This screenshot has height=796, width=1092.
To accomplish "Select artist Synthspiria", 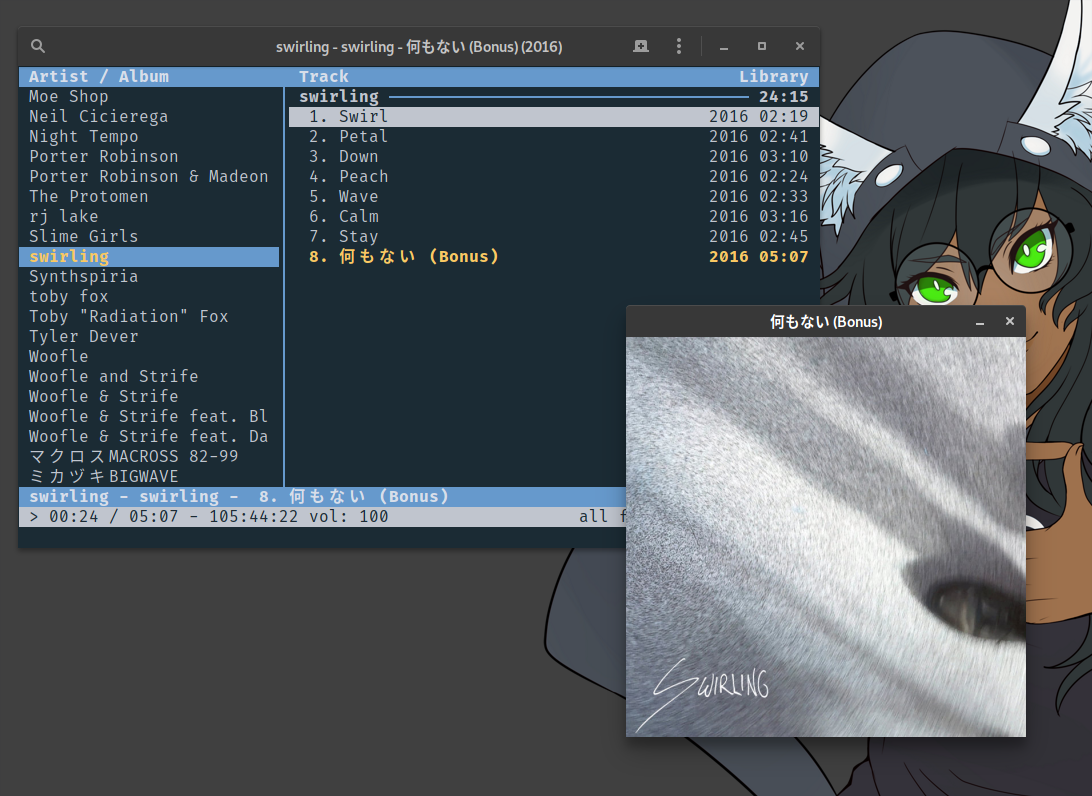I will pos(84,276).
